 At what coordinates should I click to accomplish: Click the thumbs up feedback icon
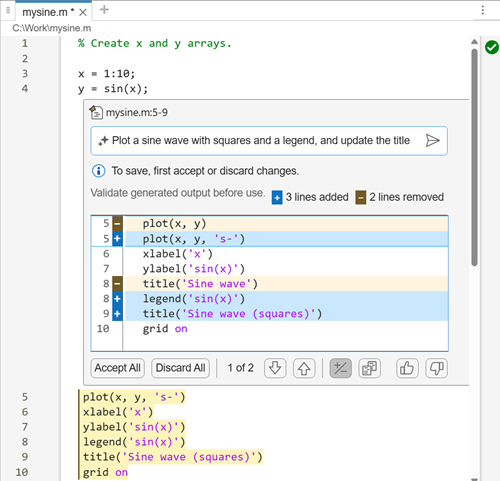pyautogui.click(x=407, y=368)
